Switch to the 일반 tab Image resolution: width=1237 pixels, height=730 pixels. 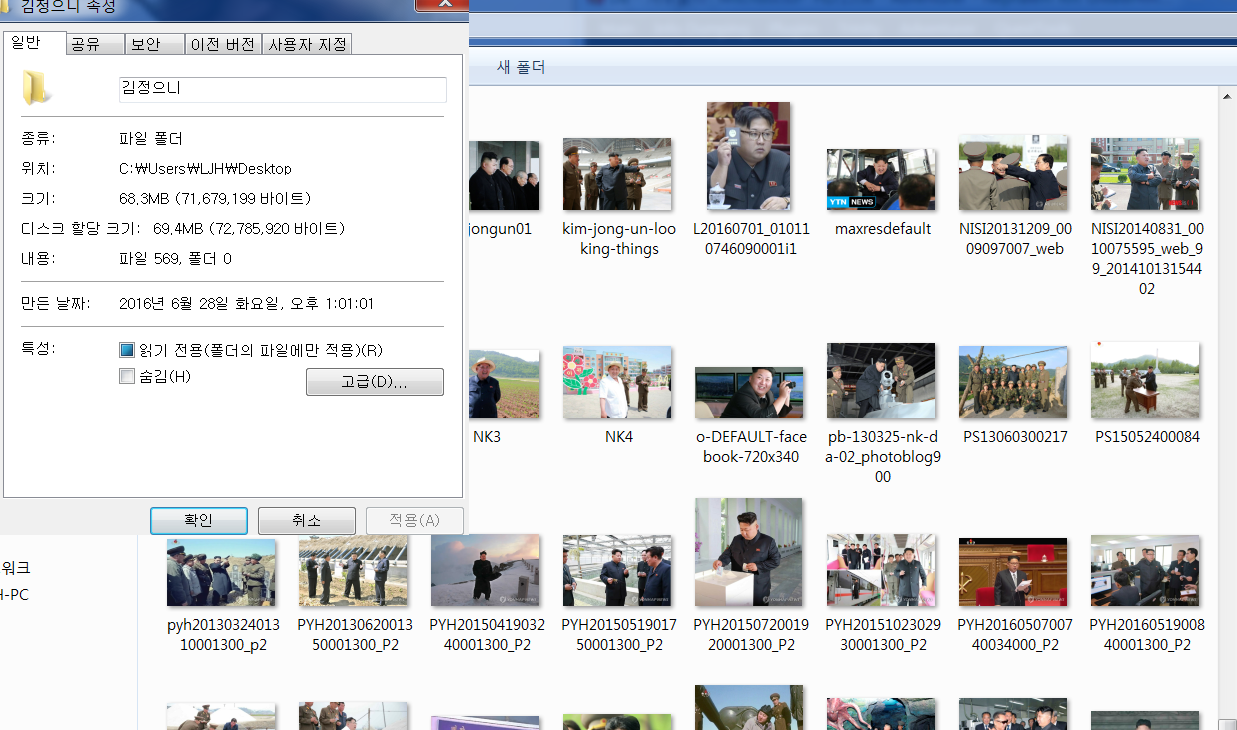(x=35, y=43)
